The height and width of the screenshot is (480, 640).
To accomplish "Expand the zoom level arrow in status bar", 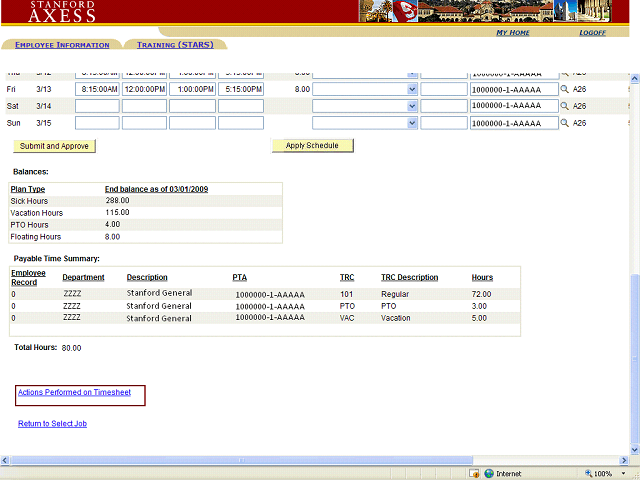I will (622, 473).
